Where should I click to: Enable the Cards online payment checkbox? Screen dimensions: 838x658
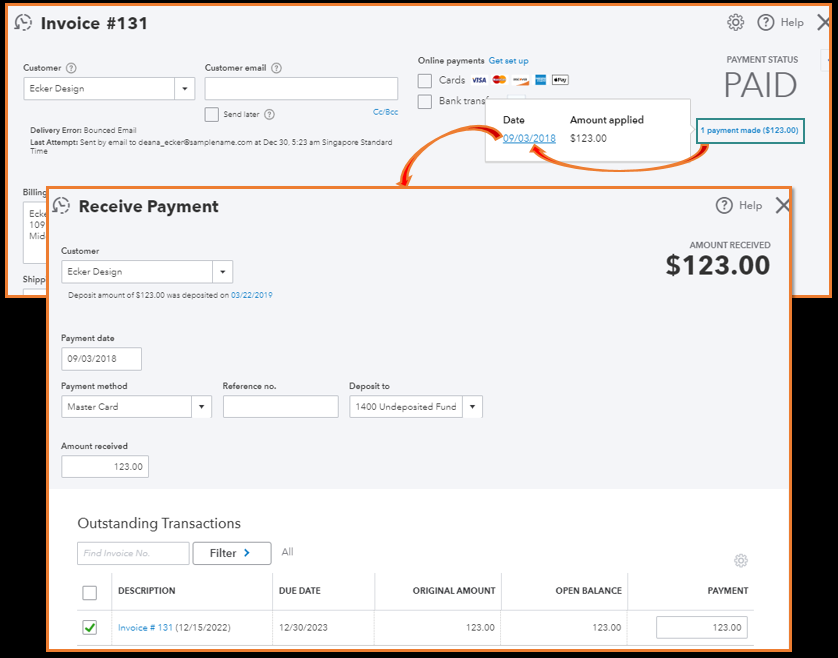click(424, 80)
